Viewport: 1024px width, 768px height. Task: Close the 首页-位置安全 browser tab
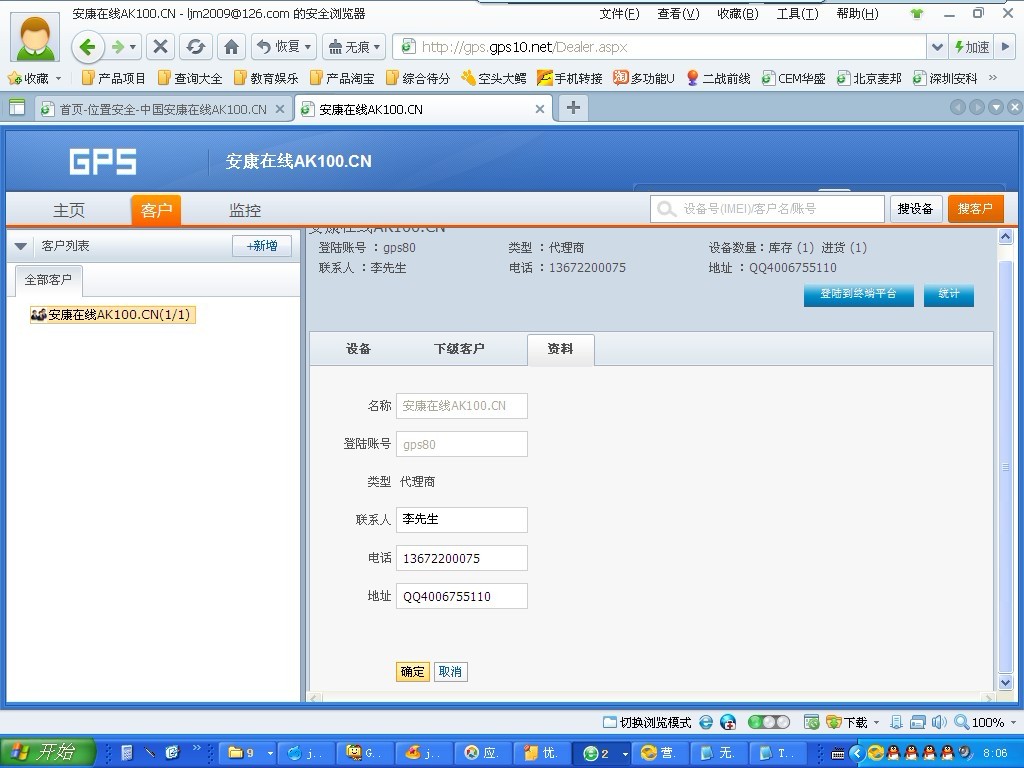pos(280,109)
